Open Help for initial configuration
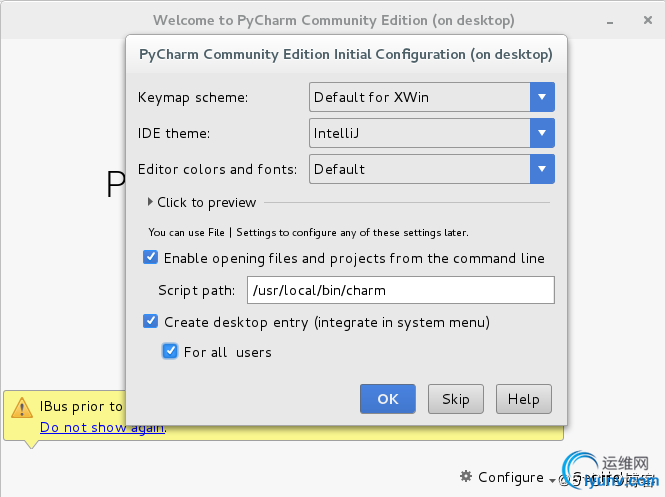 pos(524,399)
